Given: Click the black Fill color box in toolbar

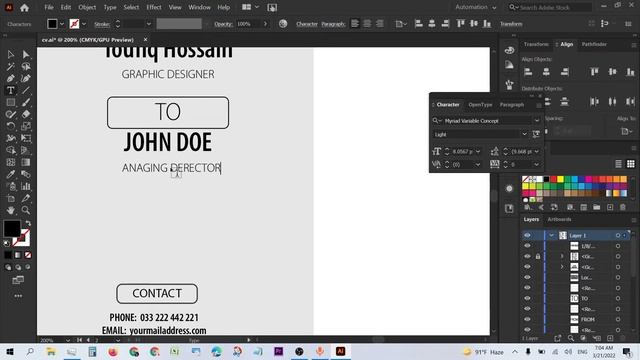Looking at the screenshot, I should tap(12, 229).
